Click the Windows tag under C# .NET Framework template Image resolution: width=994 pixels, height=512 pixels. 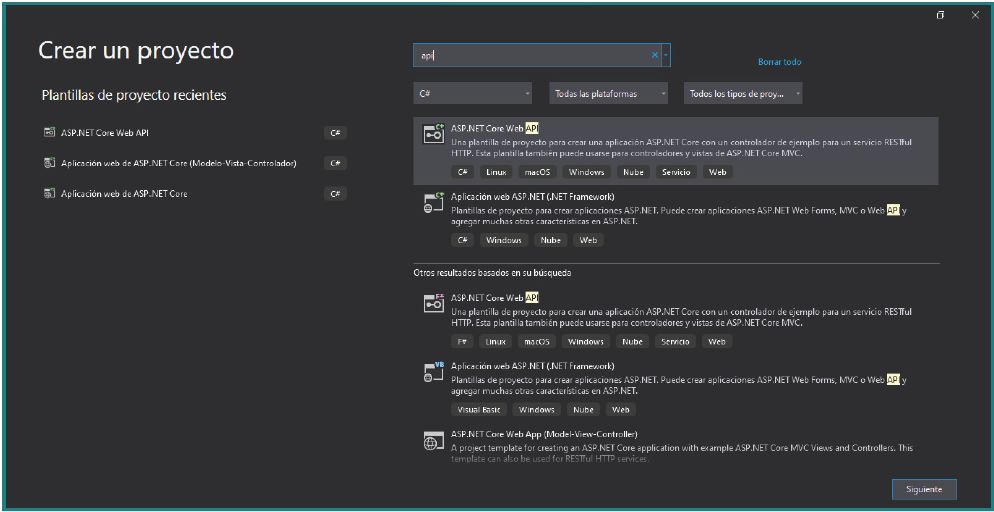tap(504, 240)
